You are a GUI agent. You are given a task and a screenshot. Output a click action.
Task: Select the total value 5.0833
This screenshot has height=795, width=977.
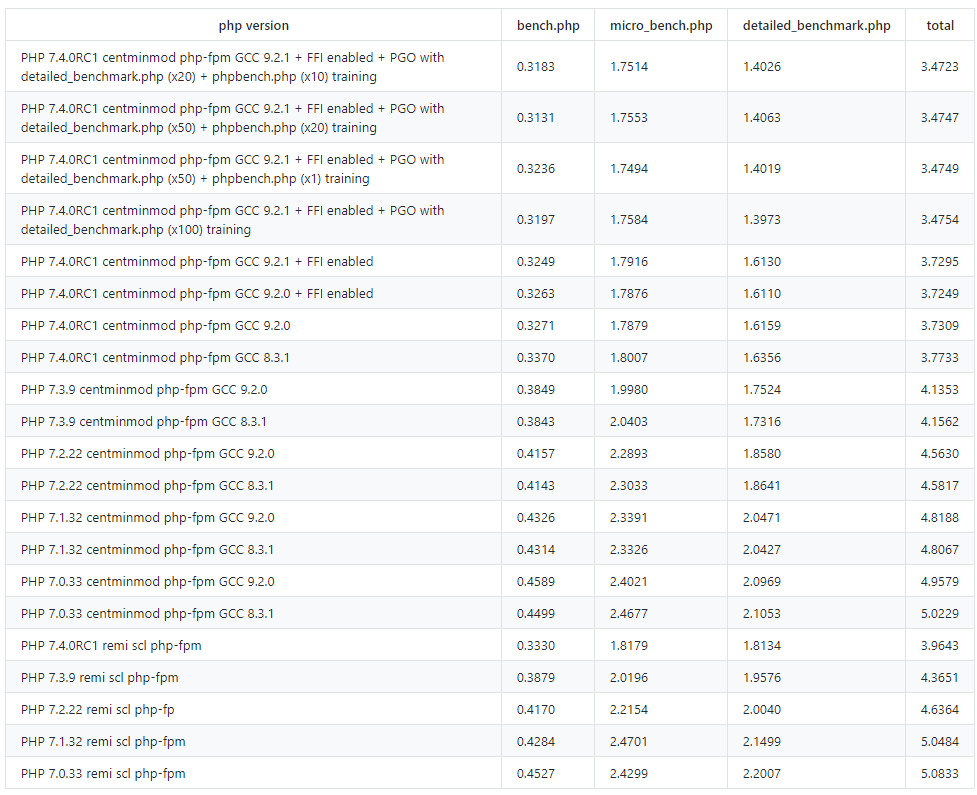pyautogui.click(x=940, y=773)
